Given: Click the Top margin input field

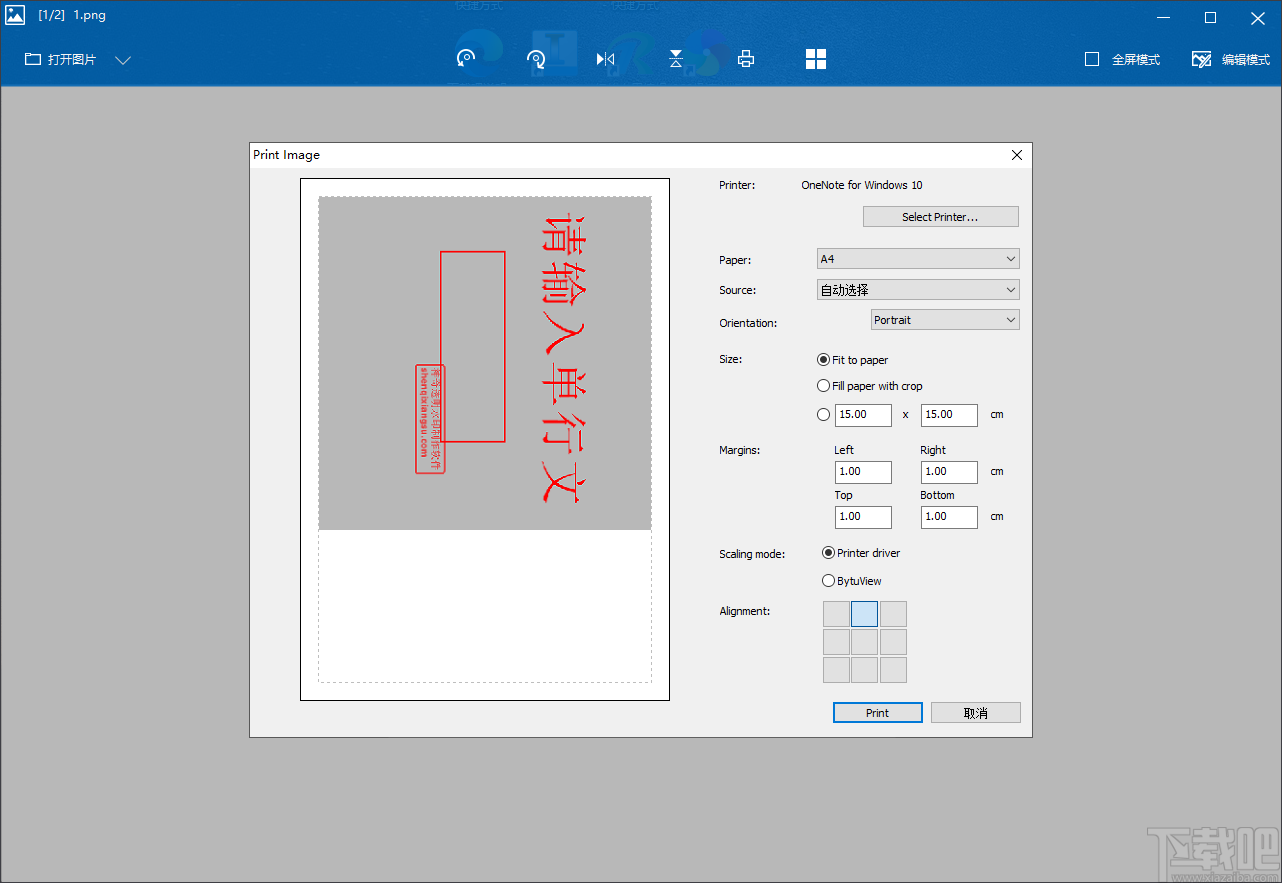Looking at the screenshot, I should point(863,517).
